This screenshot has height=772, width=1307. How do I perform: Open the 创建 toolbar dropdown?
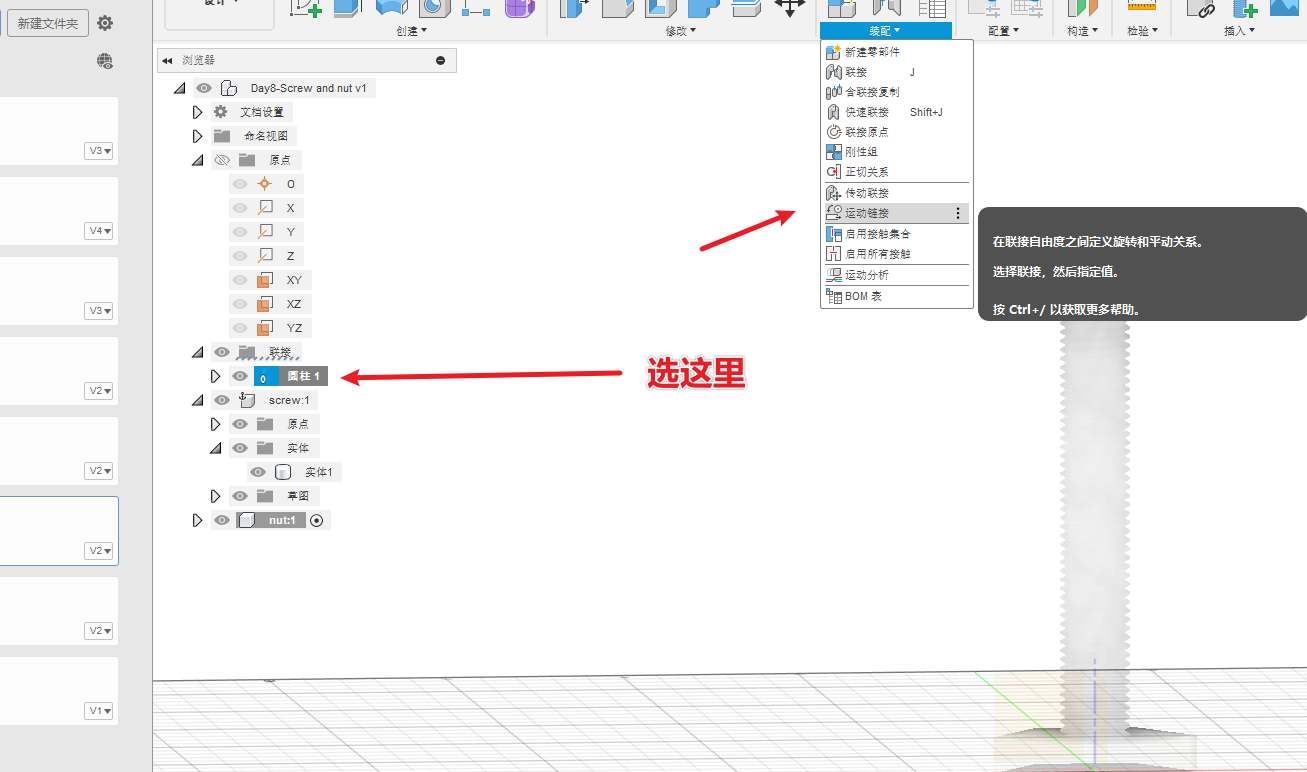[x=412, y=31]
